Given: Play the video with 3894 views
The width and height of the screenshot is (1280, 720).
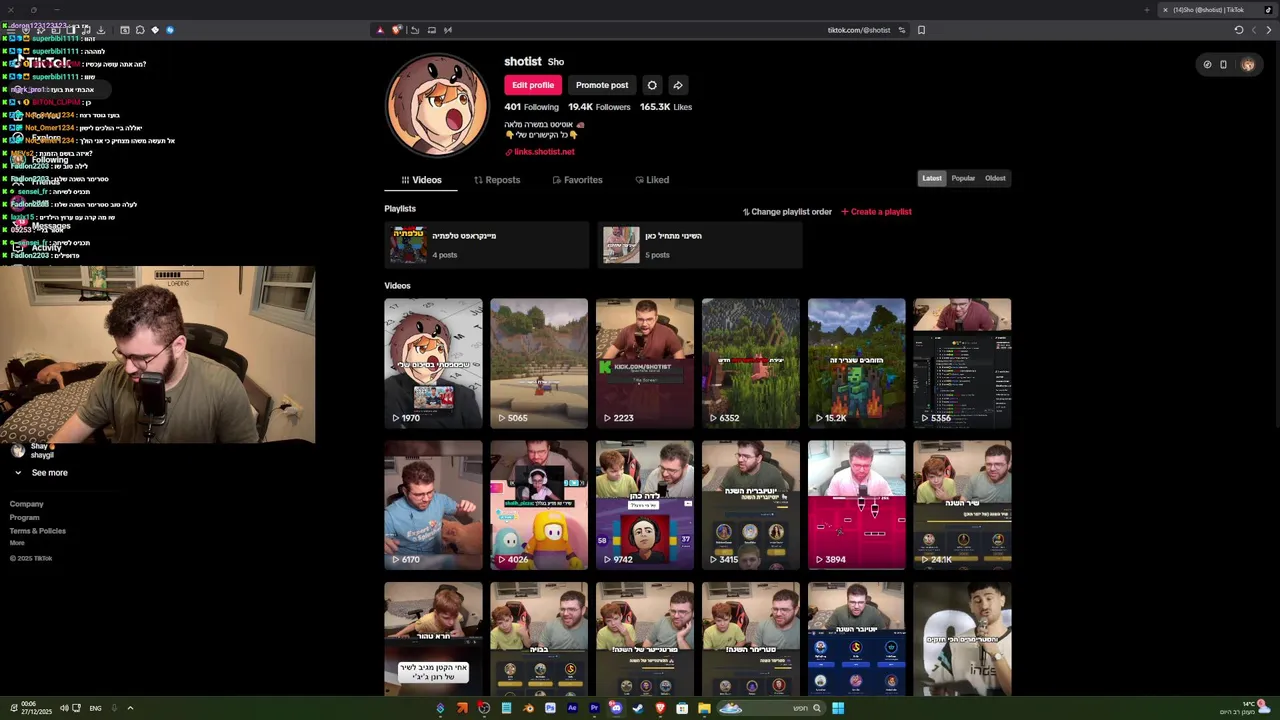Looking at the screenshot, I should tap(857, 505).
